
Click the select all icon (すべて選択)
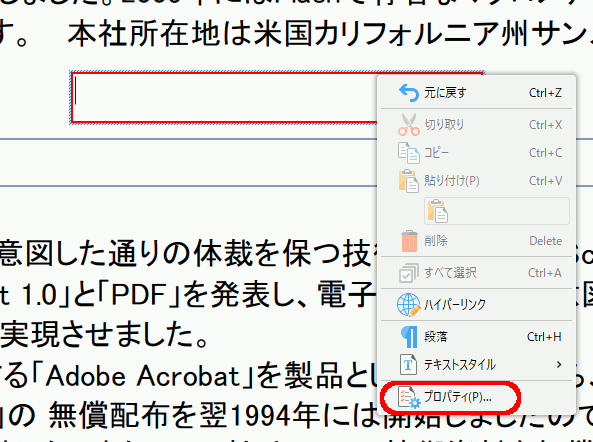pos(408,273)
